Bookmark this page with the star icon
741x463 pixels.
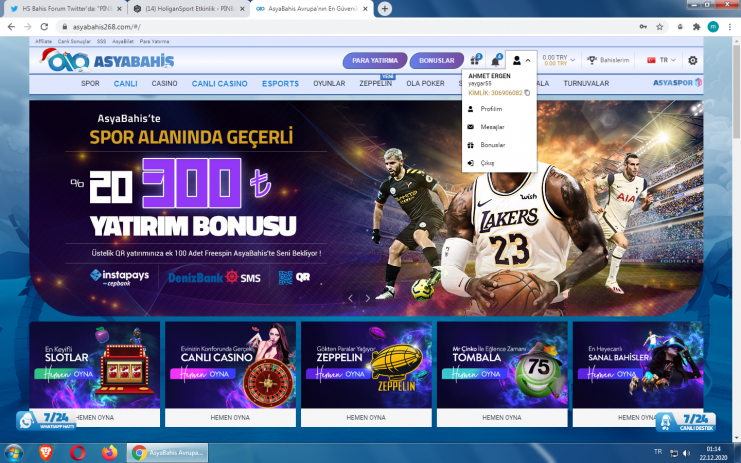(x=660, y=27)
